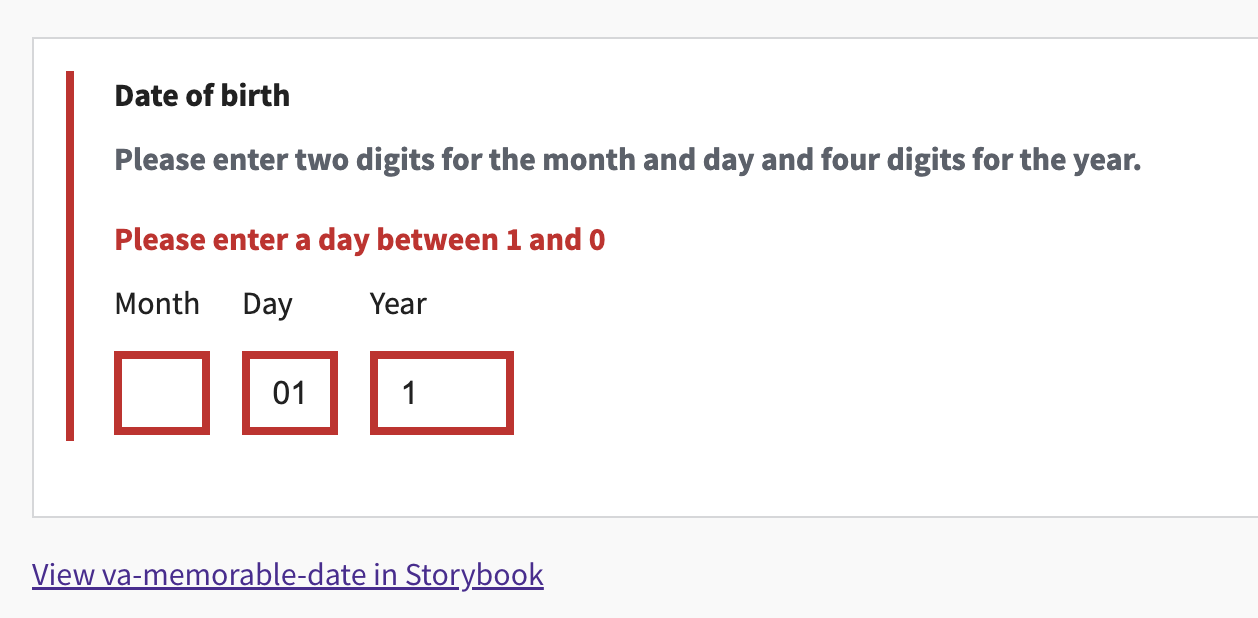
Task: Click the Date of birth heading
Action: 202,96
